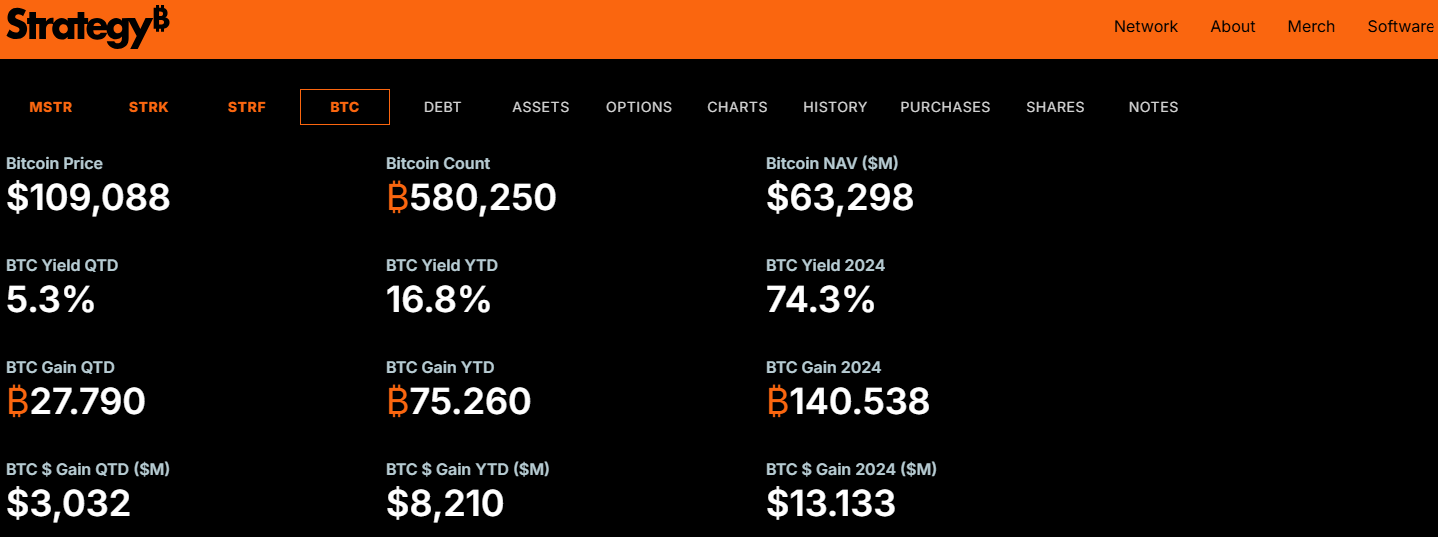Switch to the MSTR tab

[51, 107]
